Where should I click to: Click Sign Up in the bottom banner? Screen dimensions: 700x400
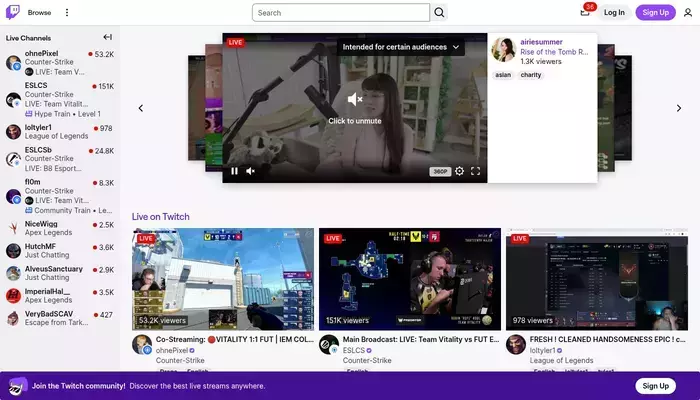click(655, 386)
